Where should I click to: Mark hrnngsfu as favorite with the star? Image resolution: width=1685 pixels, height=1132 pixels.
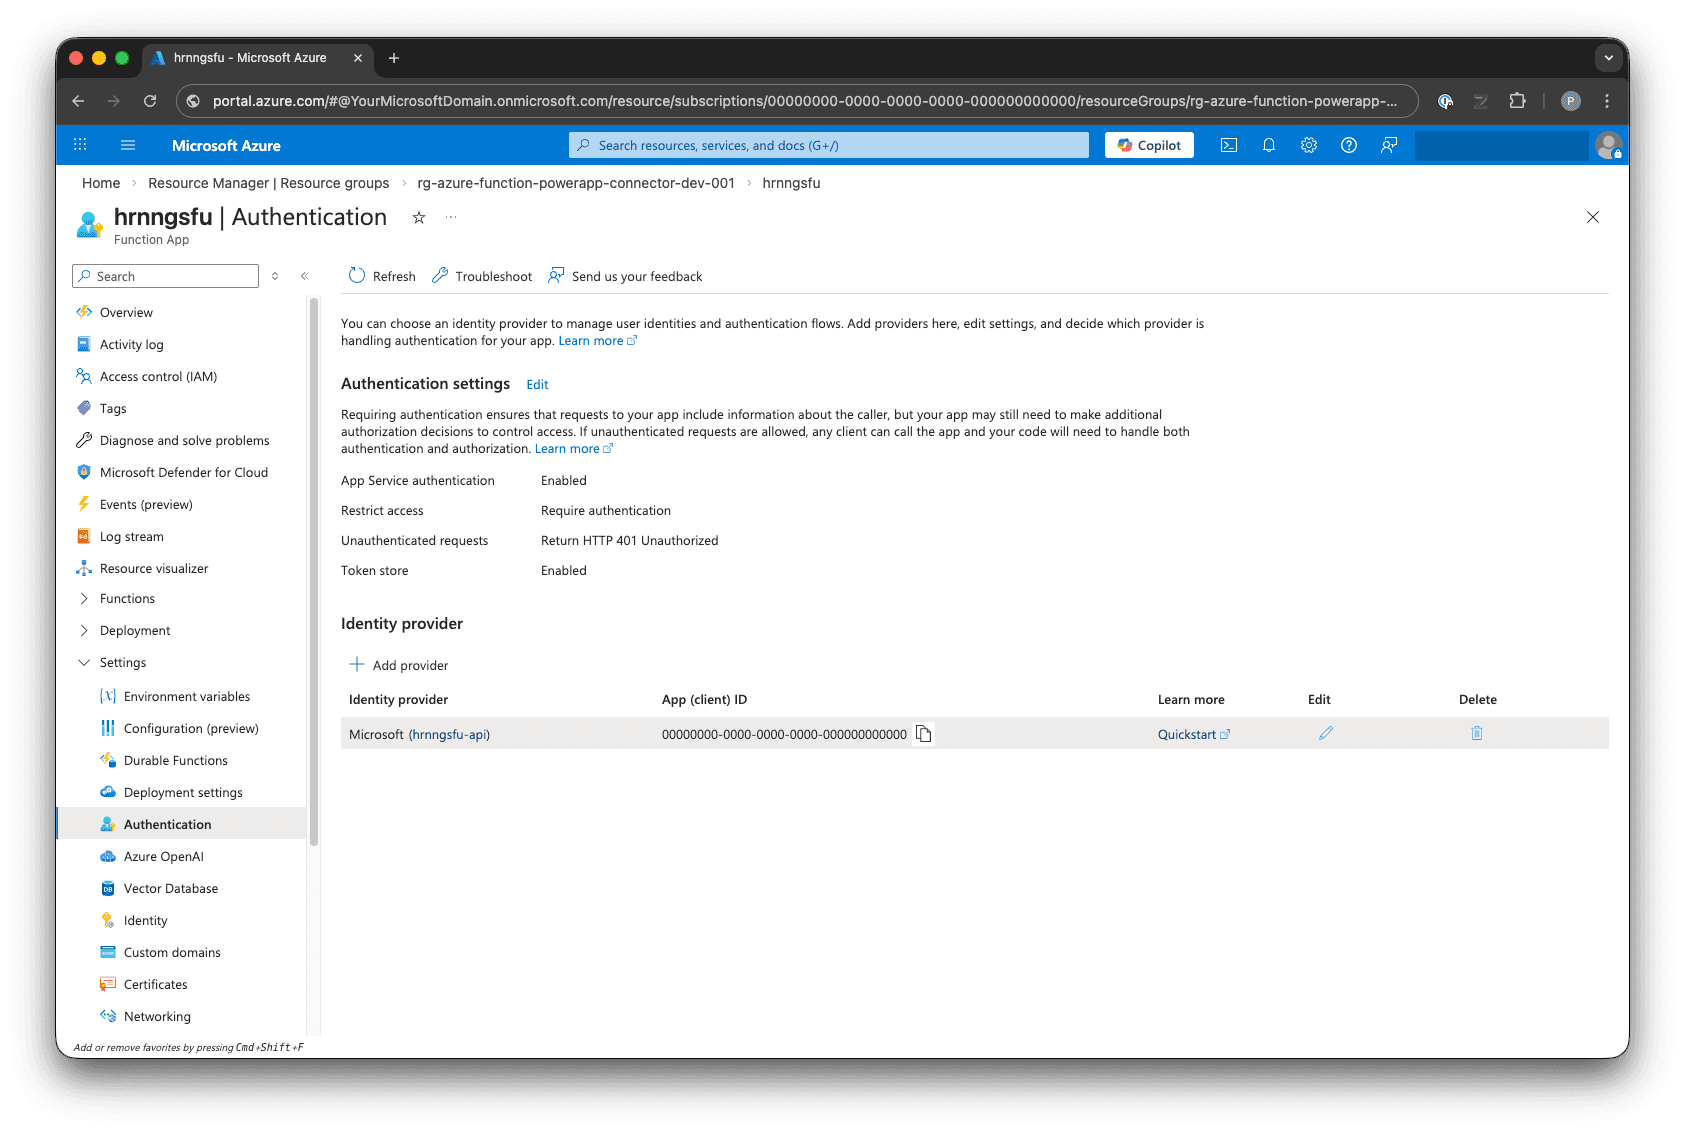coord(419,217)
